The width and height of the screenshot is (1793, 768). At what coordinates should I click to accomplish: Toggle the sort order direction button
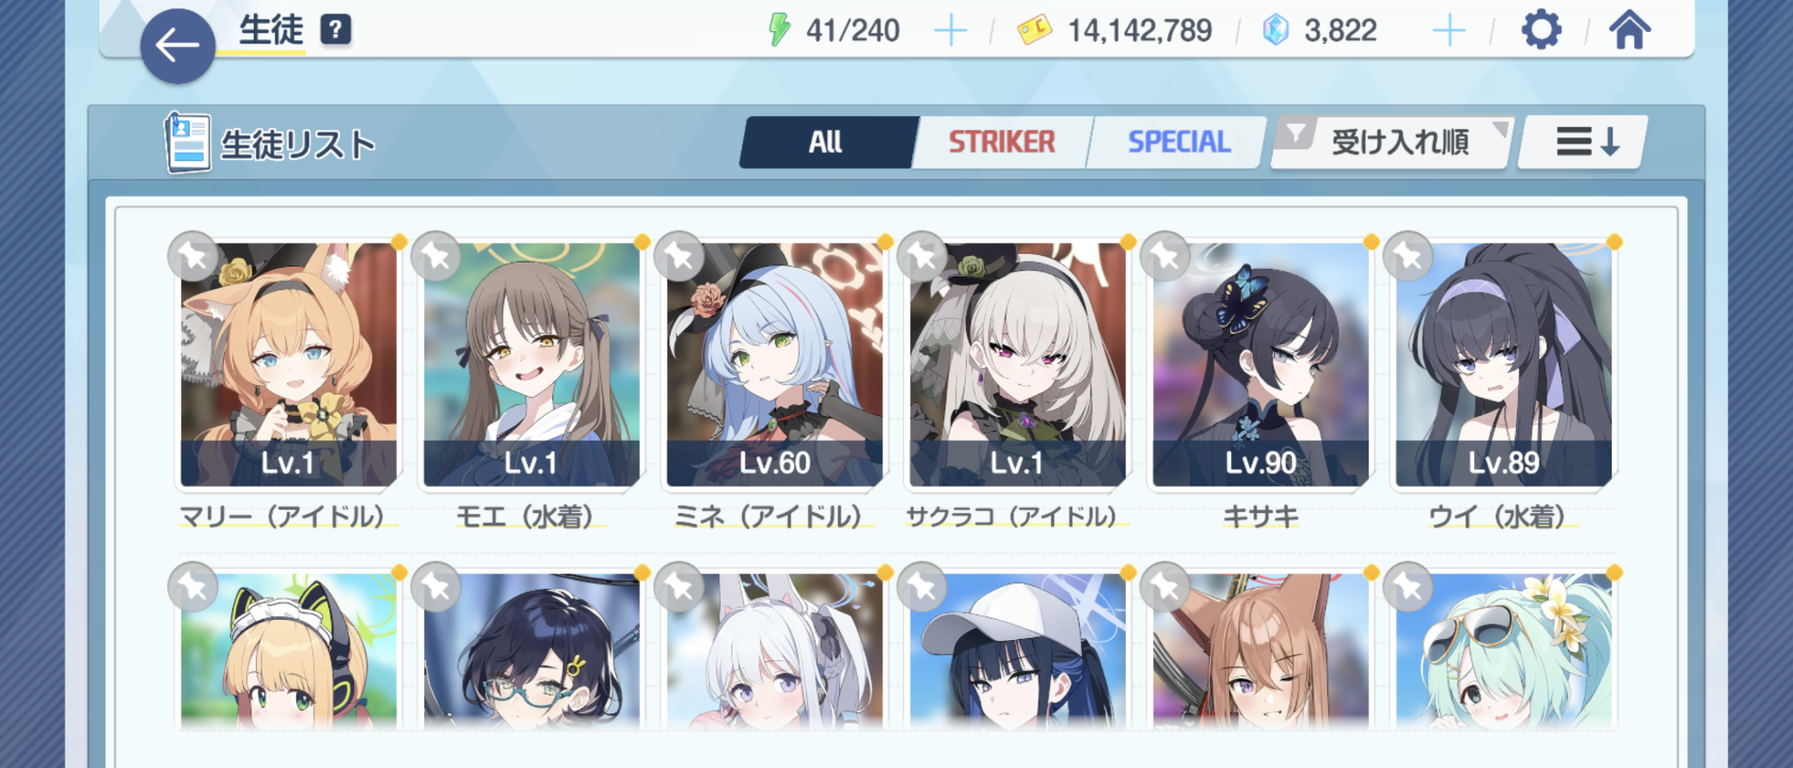click(1585, 142)
